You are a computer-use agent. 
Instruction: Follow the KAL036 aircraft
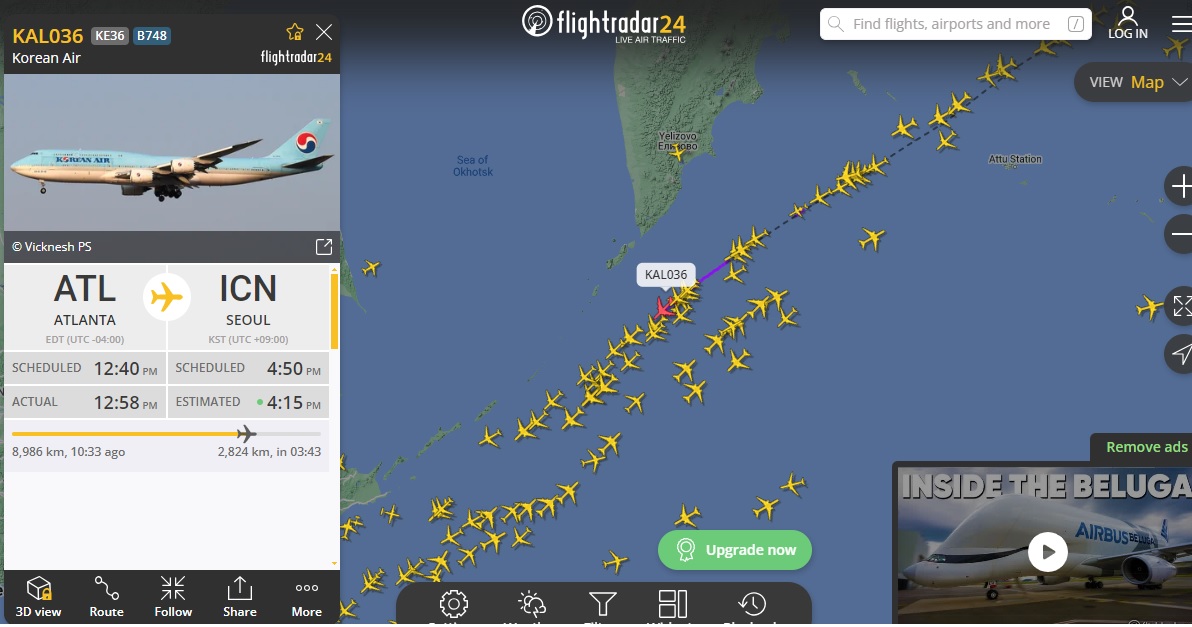pyautogui.click(x=173, y=597)
